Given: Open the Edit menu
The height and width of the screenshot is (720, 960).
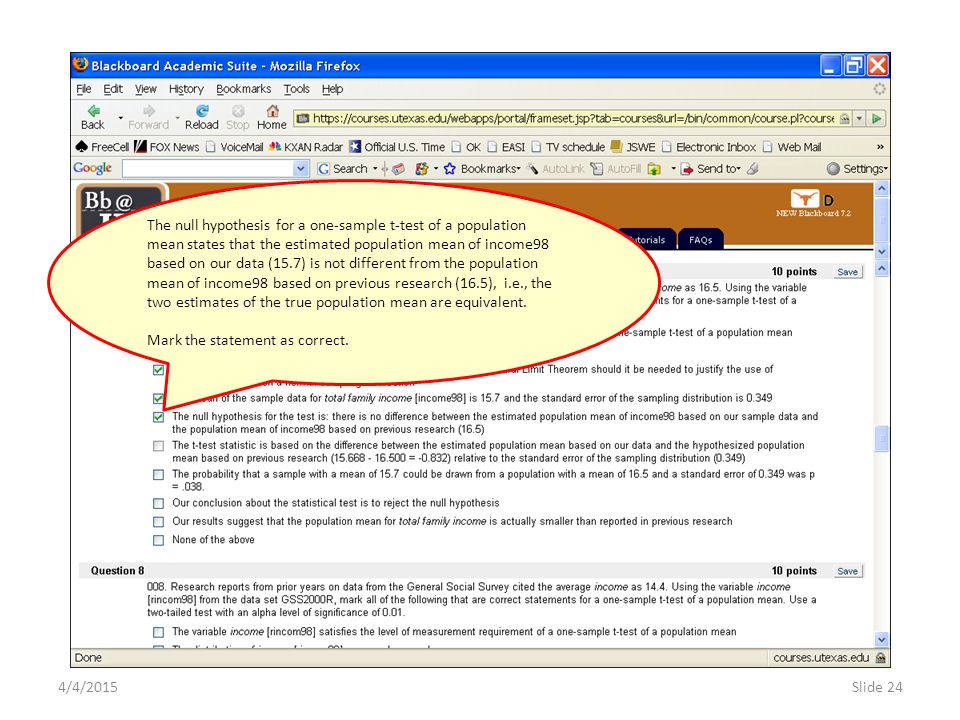Looking at the screenshot, I should coord(113,89).
